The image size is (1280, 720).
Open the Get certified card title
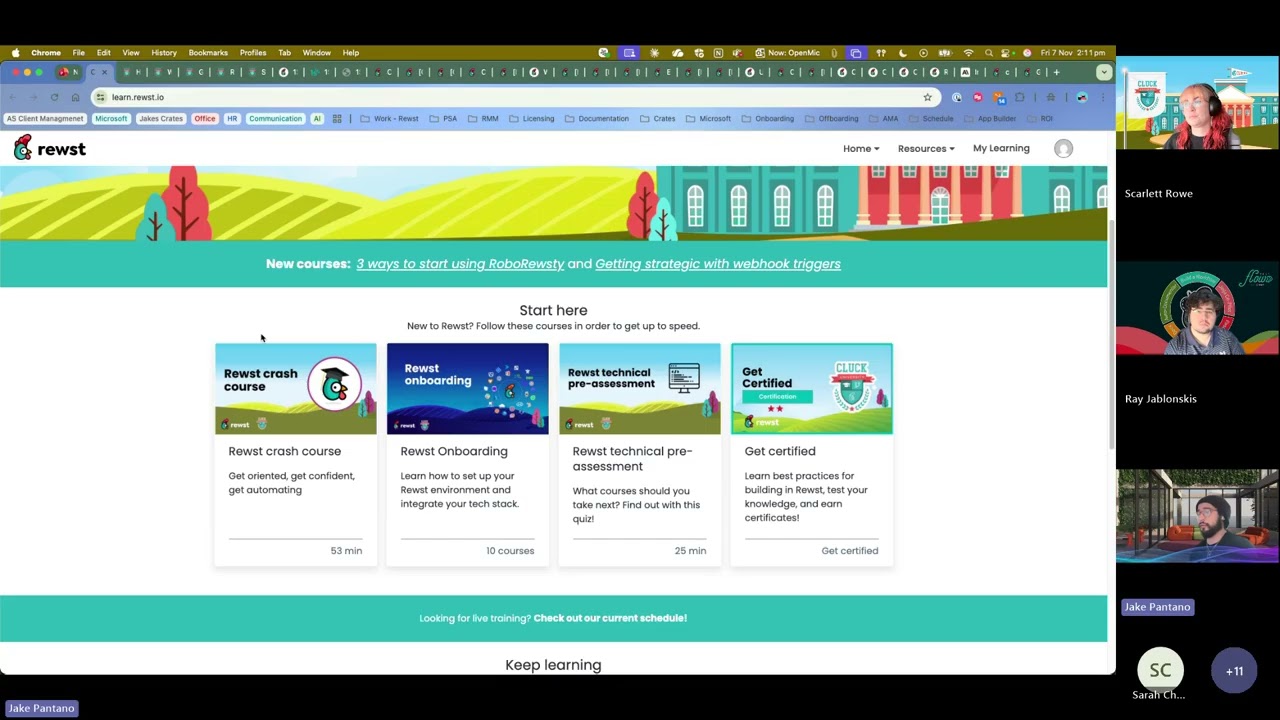(x=780, y=451)
